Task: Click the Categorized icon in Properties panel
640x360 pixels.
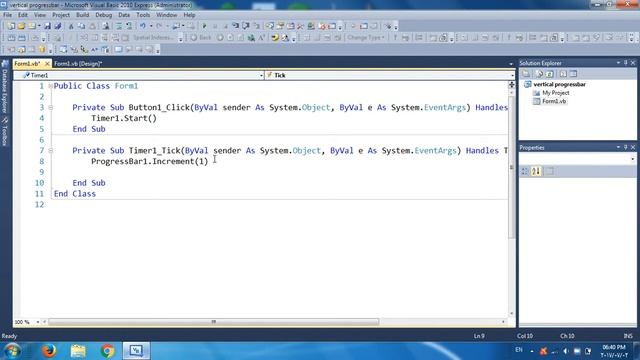Action: (x=525, y=171)
